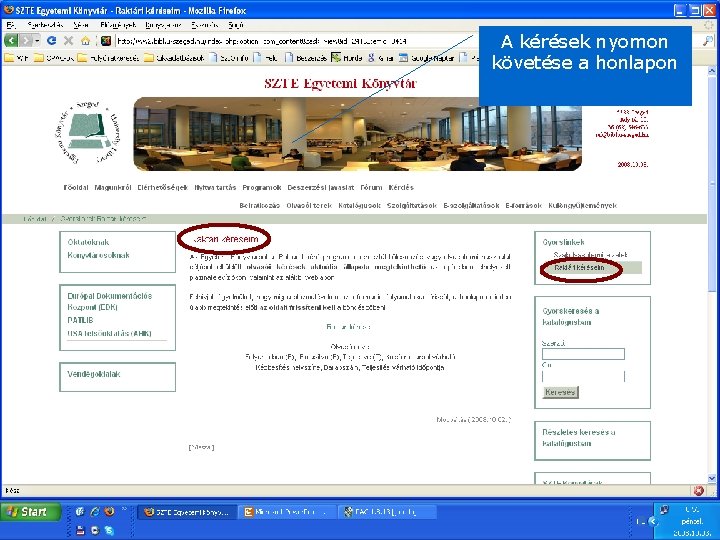720x540 pixels.
Task: Go to the browser home page icon
Action: click(x=85, y=41)
